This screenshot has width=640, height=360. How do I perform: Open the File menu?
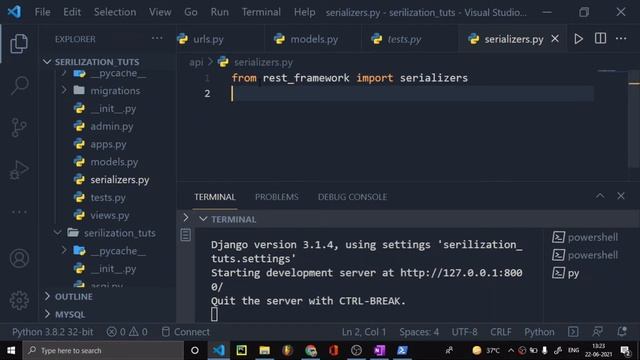click(x=42, y=12)
